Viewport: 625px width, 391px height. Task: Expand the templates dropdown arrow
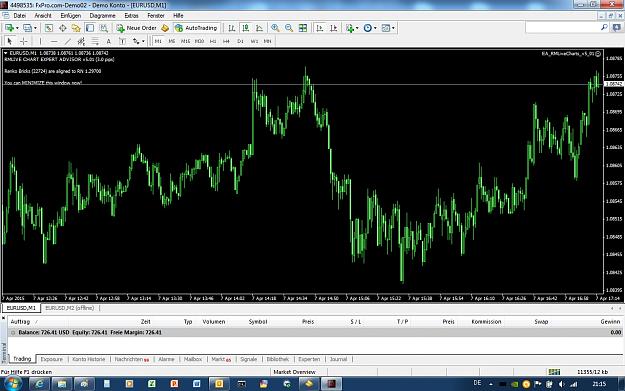[x=393, y=28]
